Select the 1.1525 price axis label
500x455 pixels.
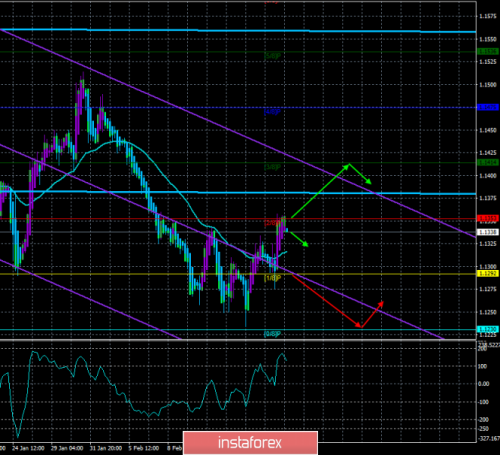(488, 62)
